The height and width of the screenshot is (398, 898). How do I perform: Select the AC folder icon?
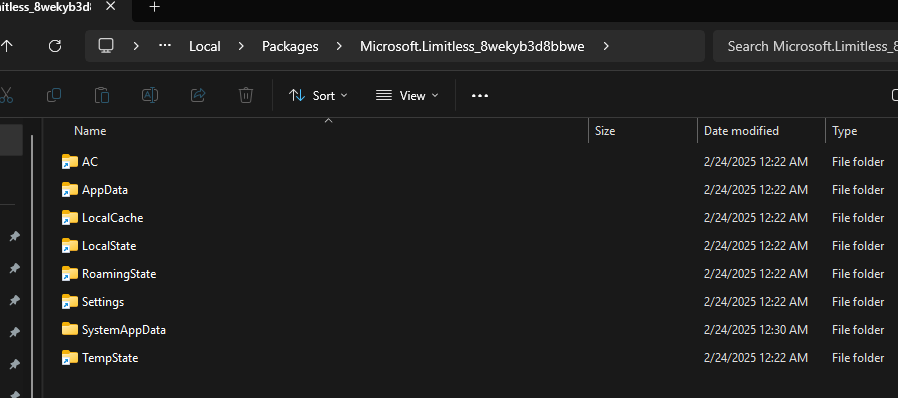coord(69,162)
